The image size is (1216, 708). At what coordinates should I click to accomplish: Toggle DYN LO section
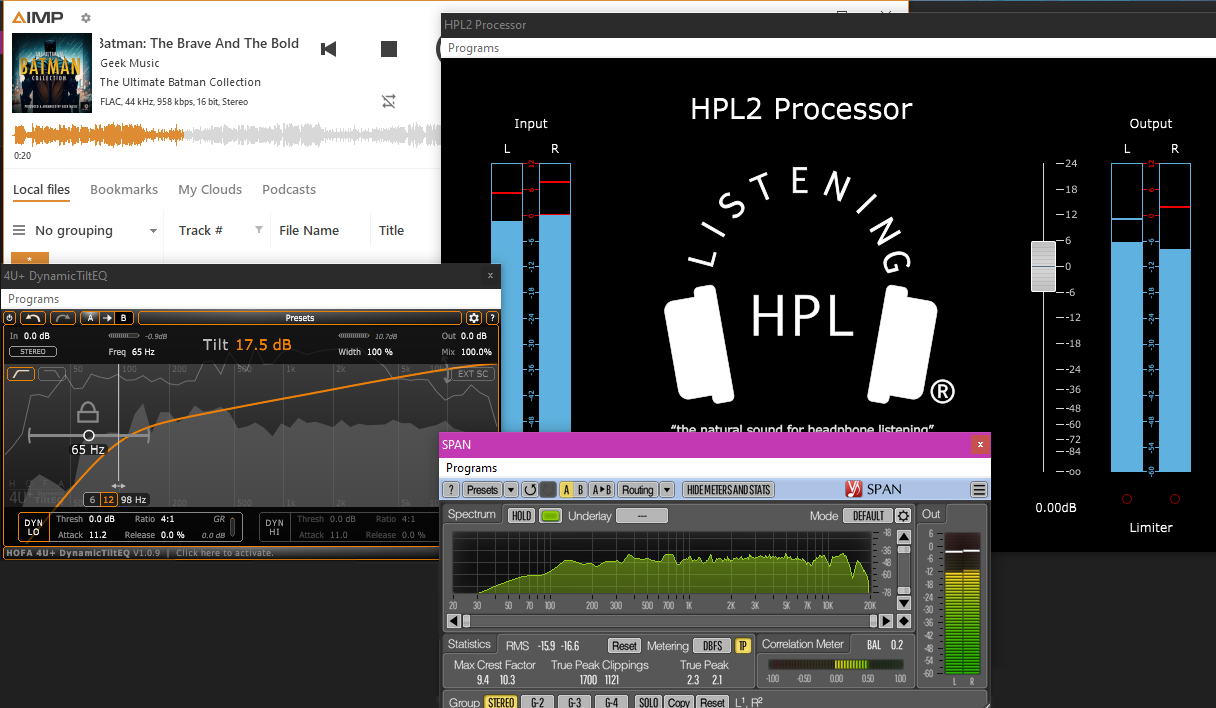coord(34,527)
